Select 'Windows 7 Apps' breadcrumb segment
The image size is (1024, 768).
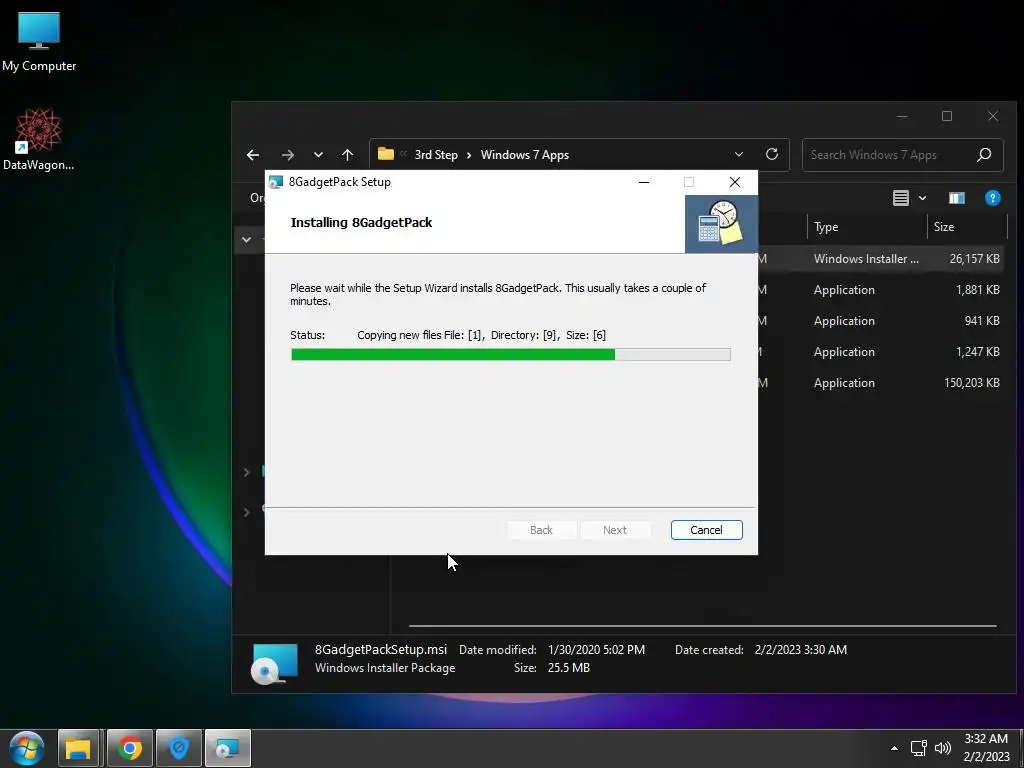click(524, 155)
